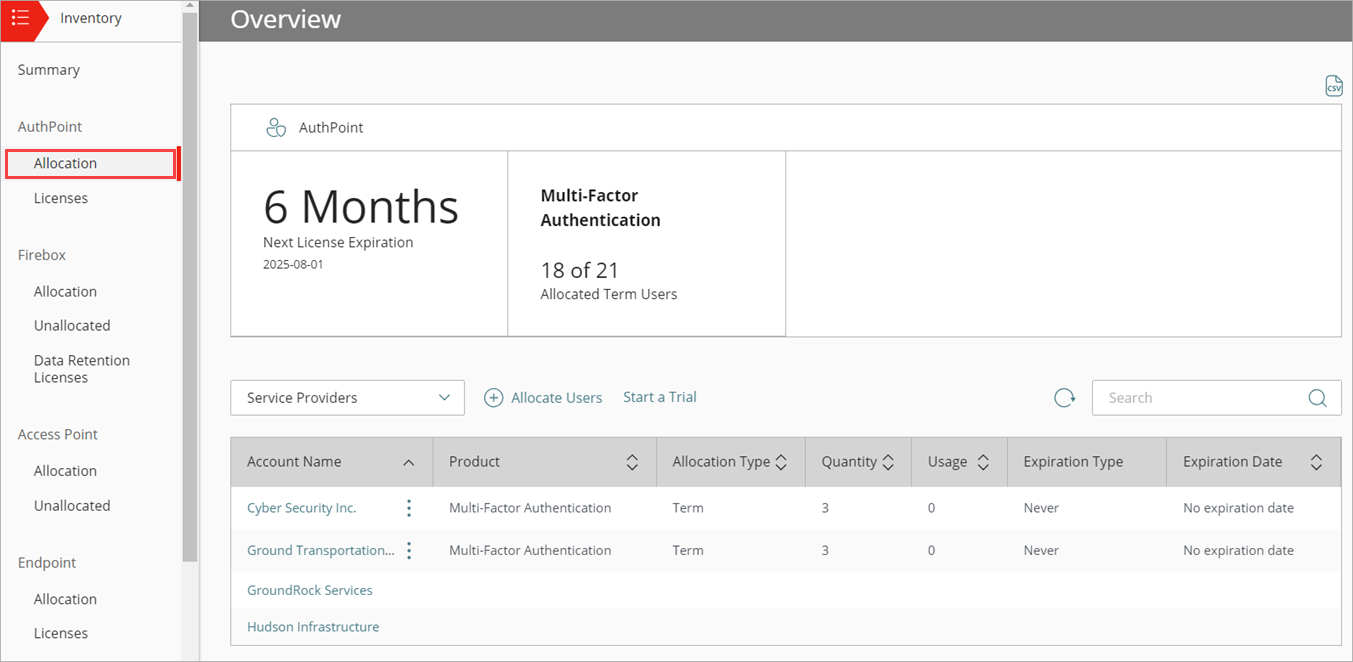Select Licenses under AuthPoint section
Image resolution: width=1353 pixels, height=662 pixels.
61,197
